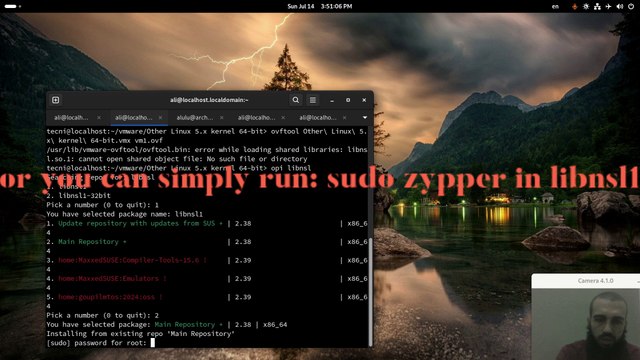The image size is (640, 360).
Task: Click the ovftool.bin error message line
Action: coord(207,150)
